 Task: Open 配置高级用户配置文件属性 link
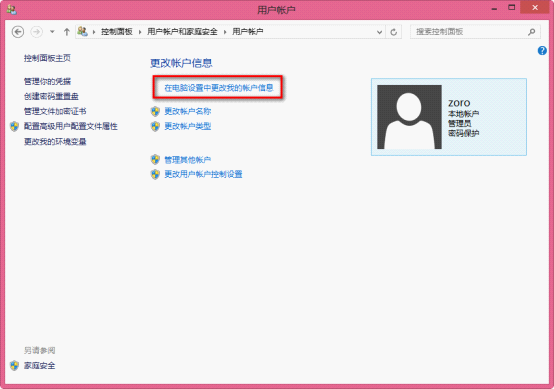[71, 126]
